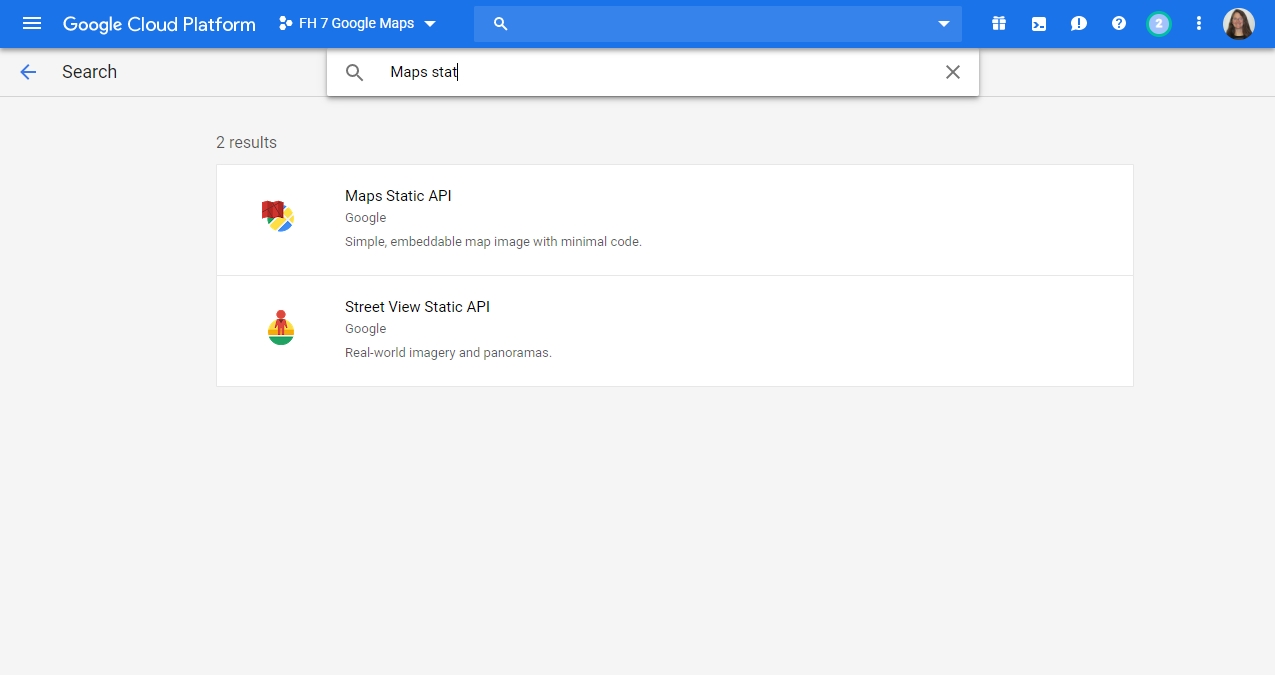Screen dimensions: 1275x675
Task: Activate Cloud Shell terminal icon
Action: tap(1039, 24)
